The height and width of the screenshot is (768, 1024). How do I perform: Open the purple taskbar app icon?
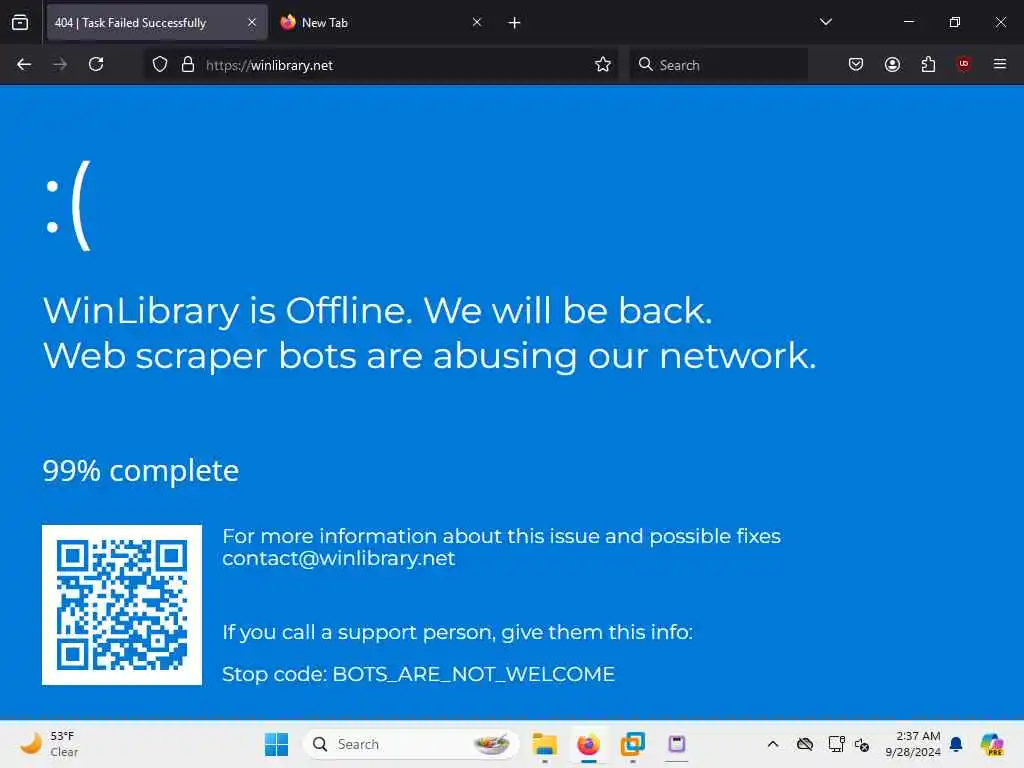pos(677,744)
